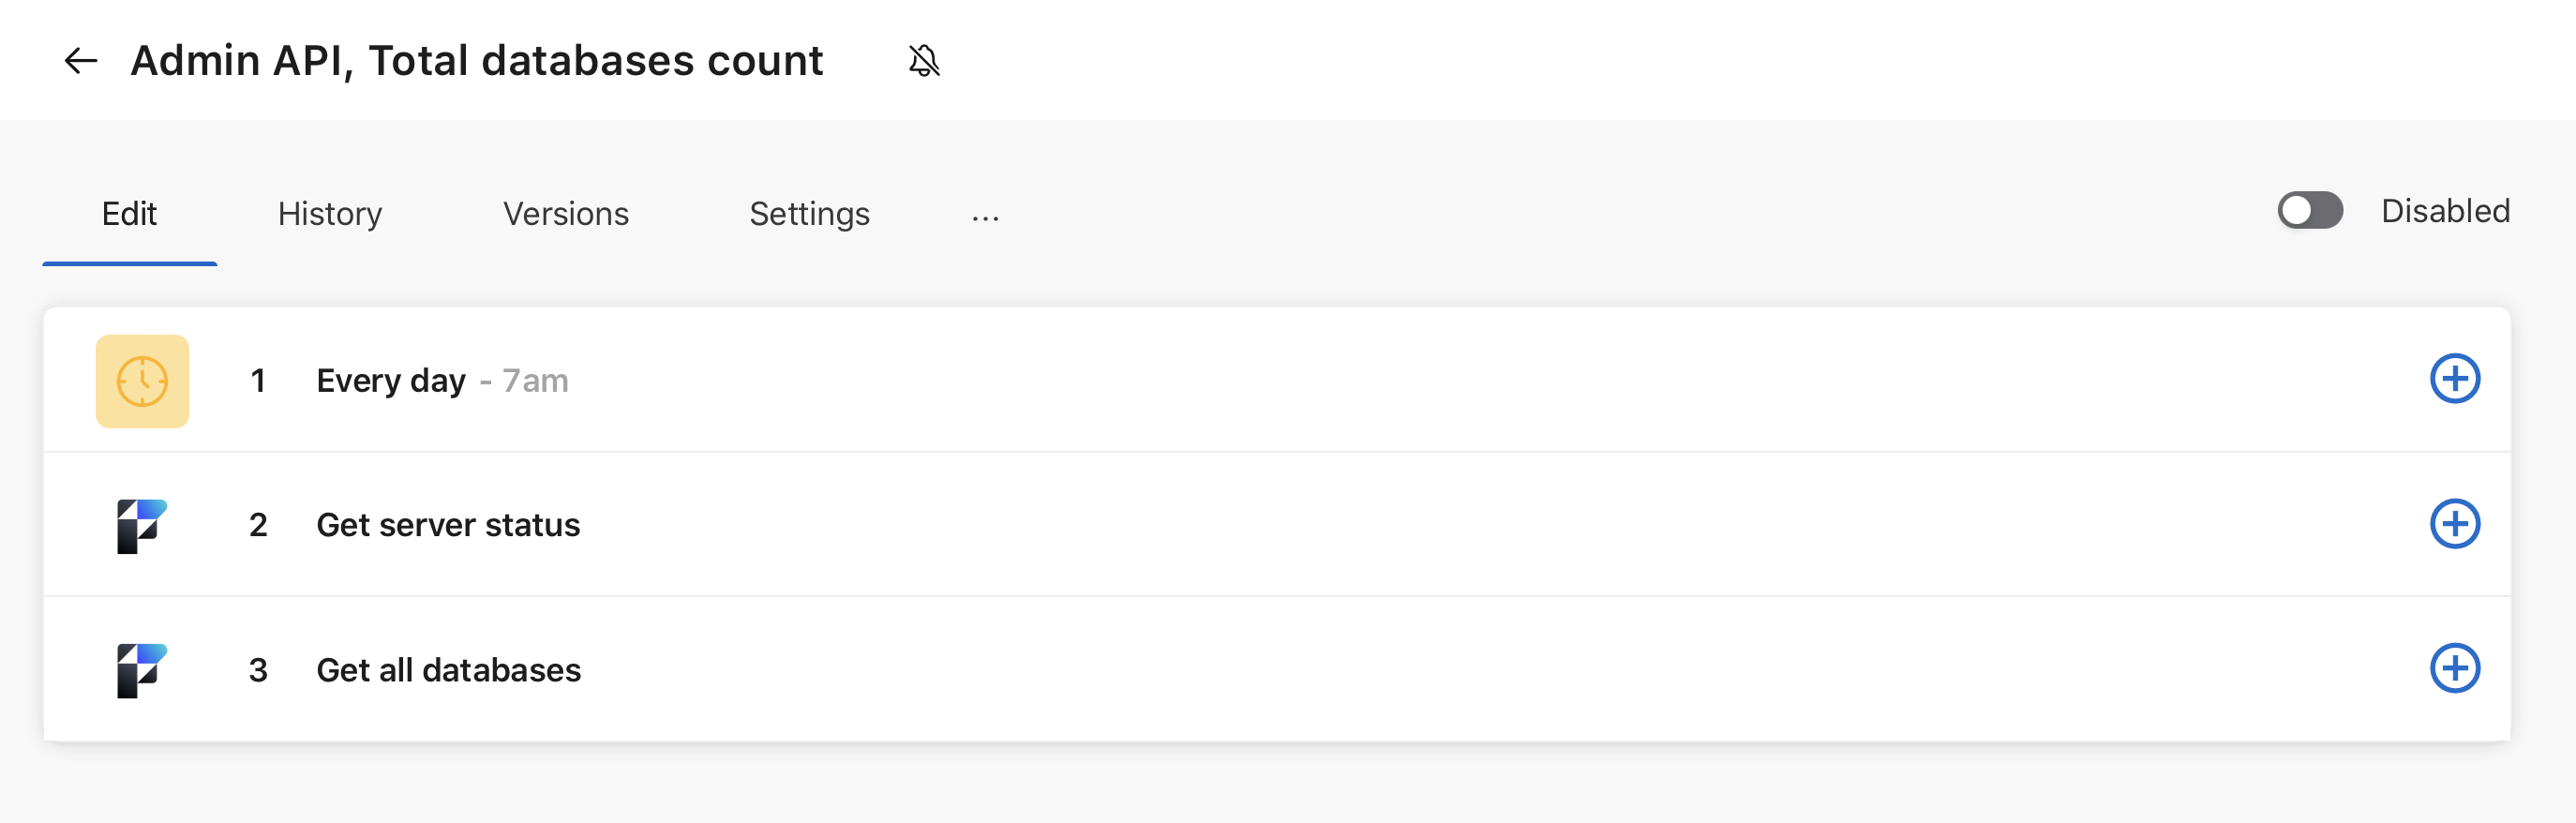Switch to the Versions tab

(x=566, y=214)
